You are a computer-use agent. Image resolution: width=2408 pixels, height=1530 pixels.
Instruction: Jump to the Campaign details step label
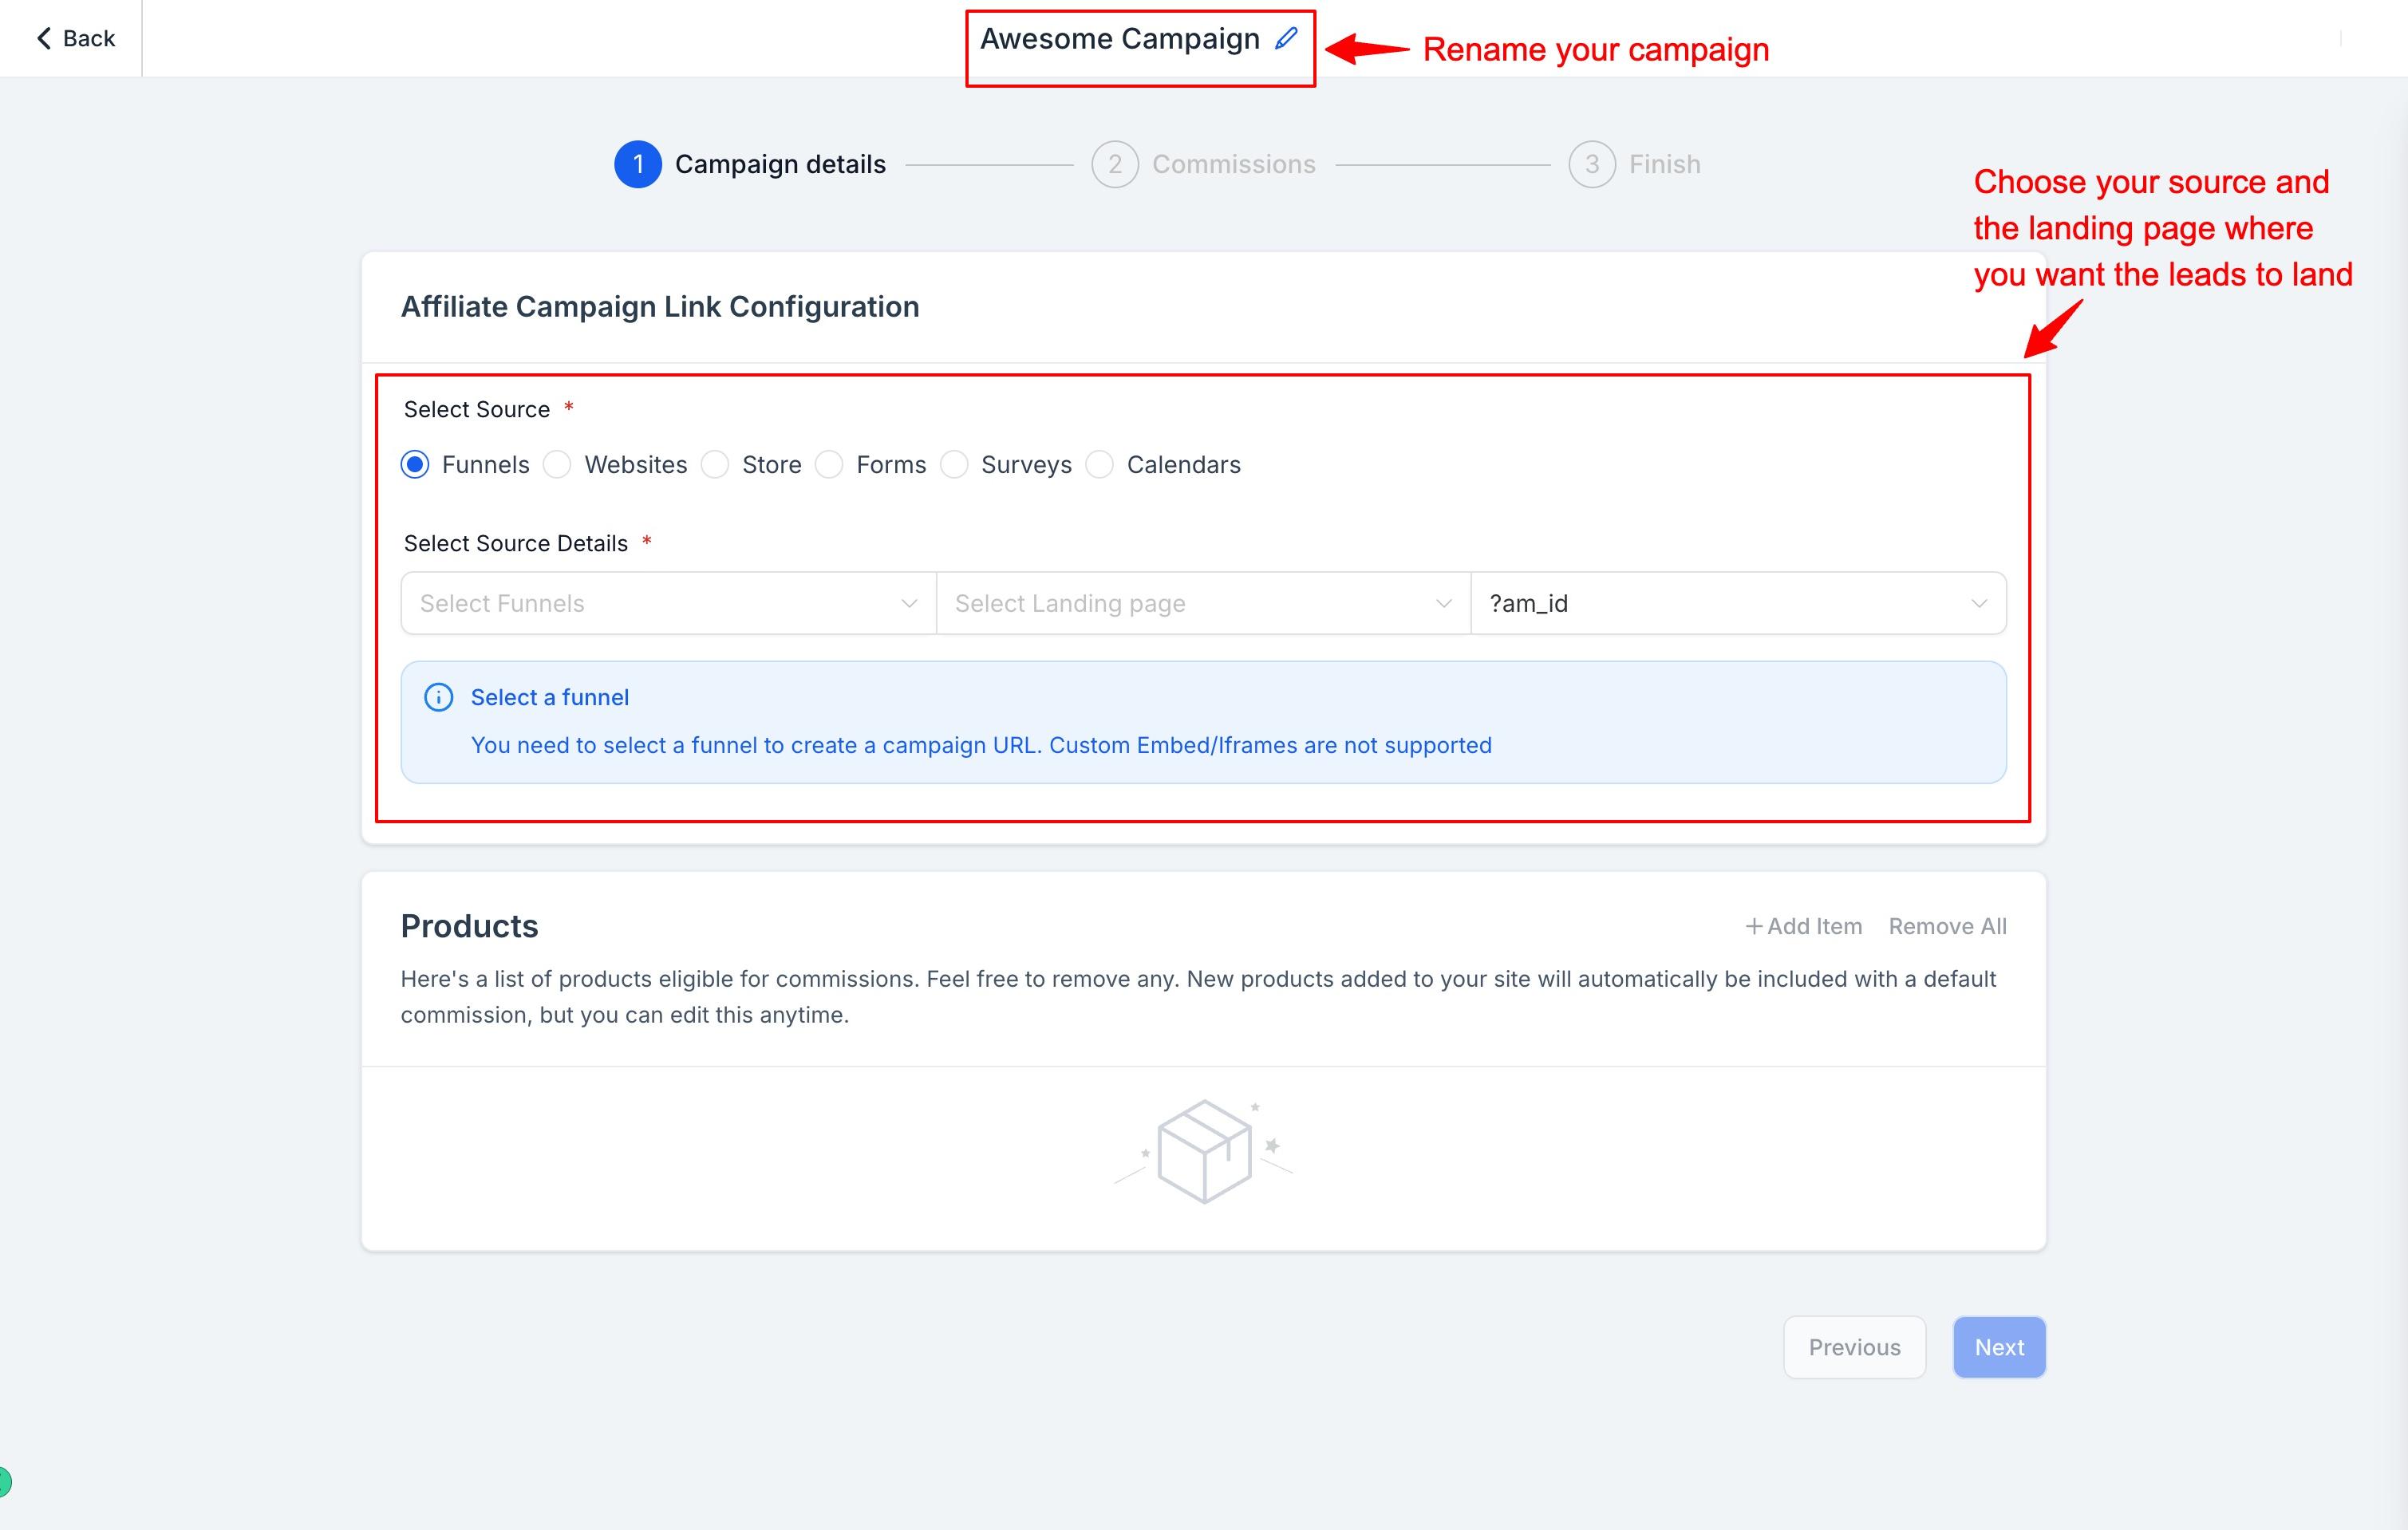coord(780,164)
